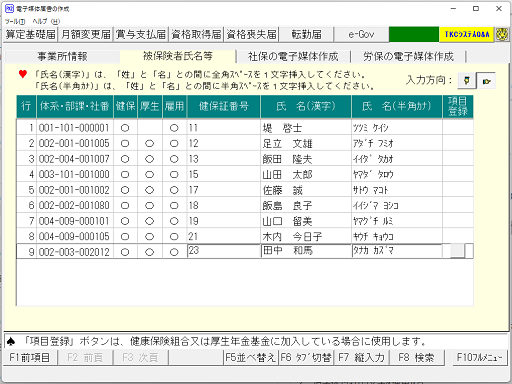
Task: Click the e-Gov button
Action: tap(361, 34)
